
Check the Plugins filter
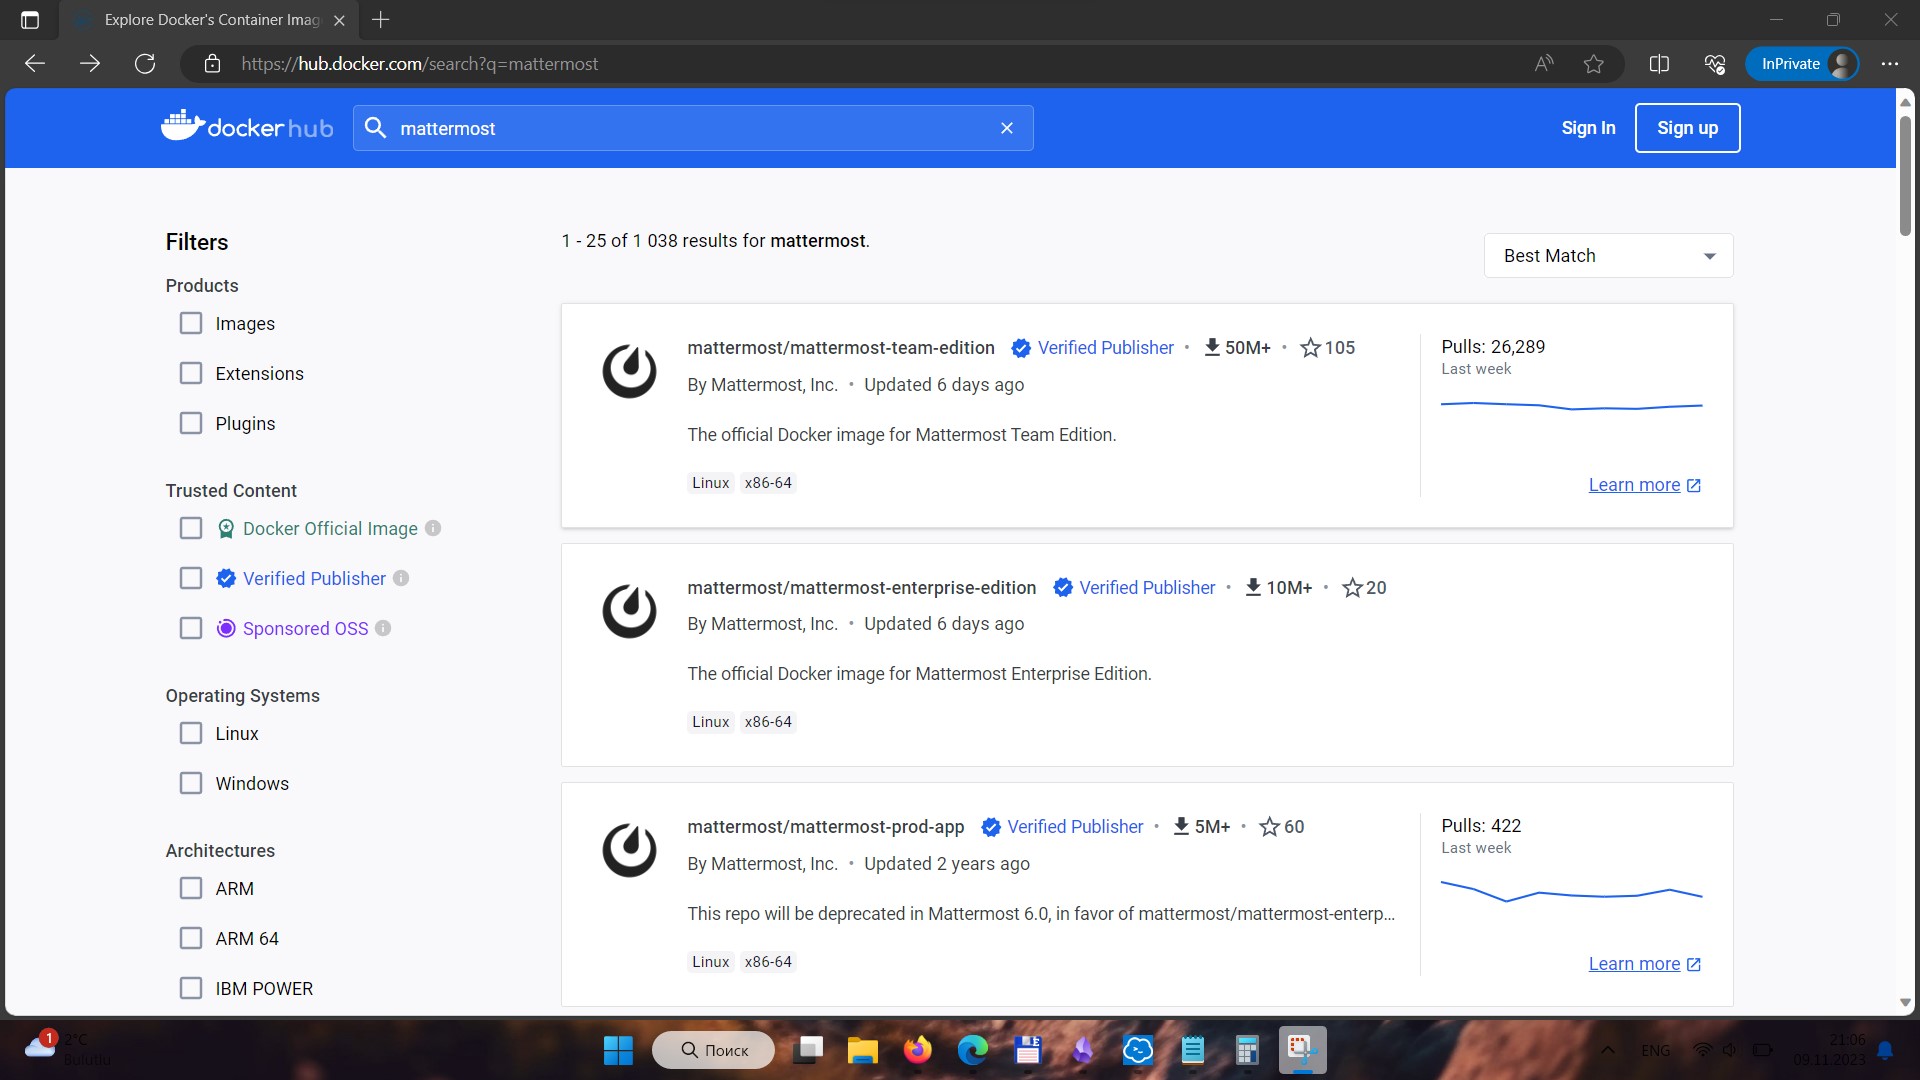(x=190, y=423)
